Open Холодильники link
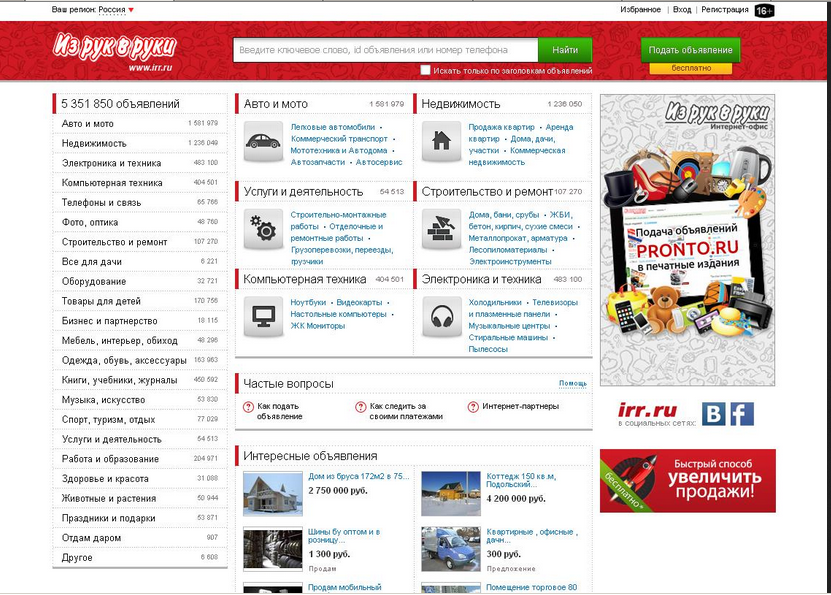This screenshot has height=595, width=831. click(495, 303)
